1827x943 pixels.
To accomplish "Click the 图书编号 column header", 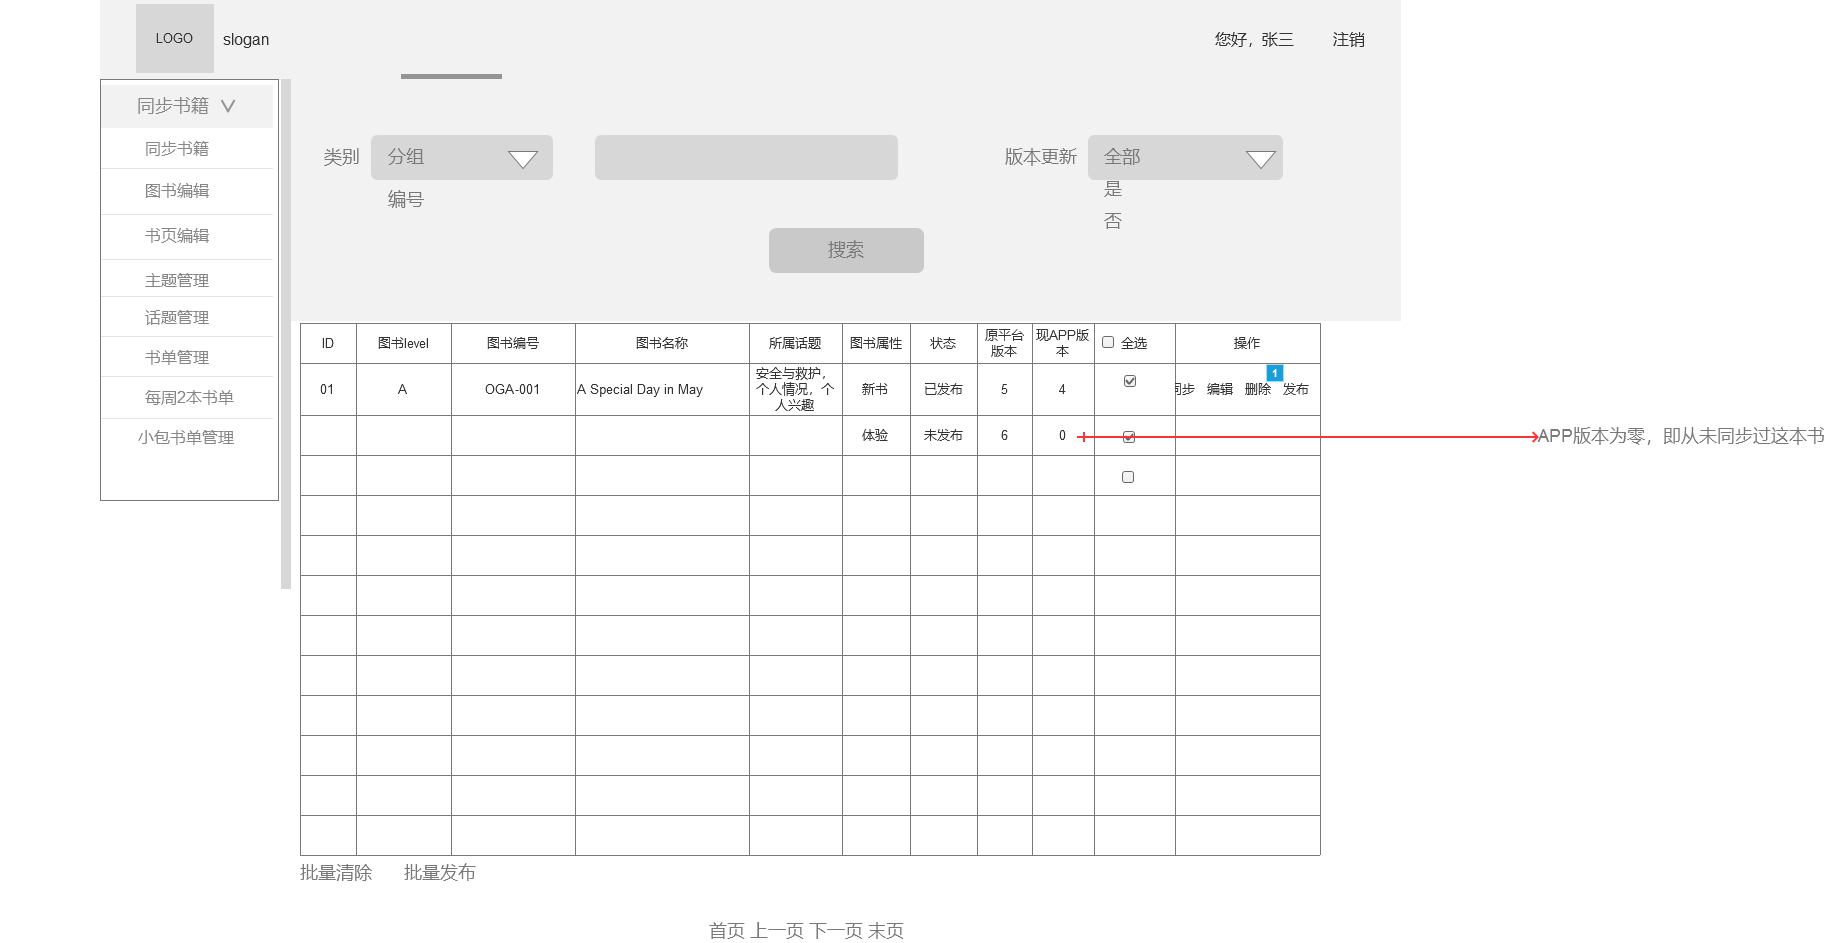I will [513, 343].
